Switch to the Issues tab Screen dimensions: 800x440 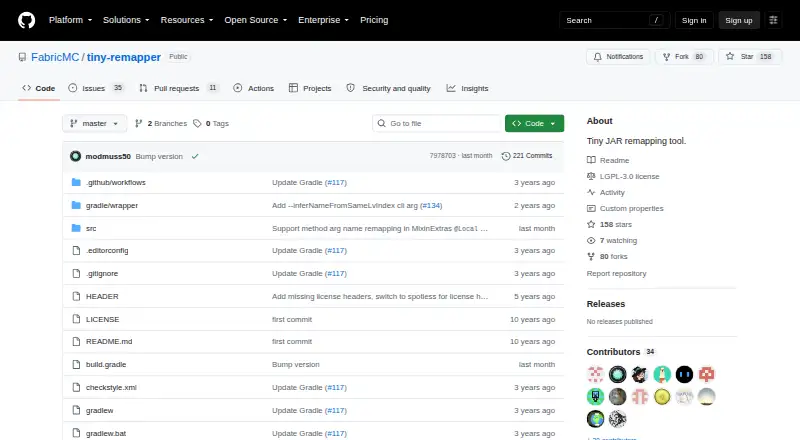(x=95, y=88)
